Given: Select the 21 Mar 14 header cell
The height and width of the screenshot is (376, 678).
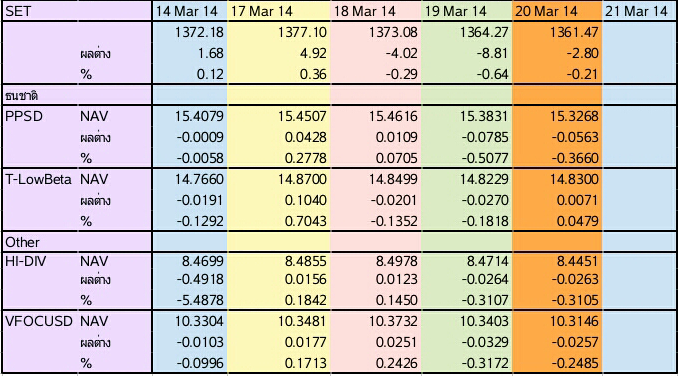Looking at the screenshot, I should [636, 11].
